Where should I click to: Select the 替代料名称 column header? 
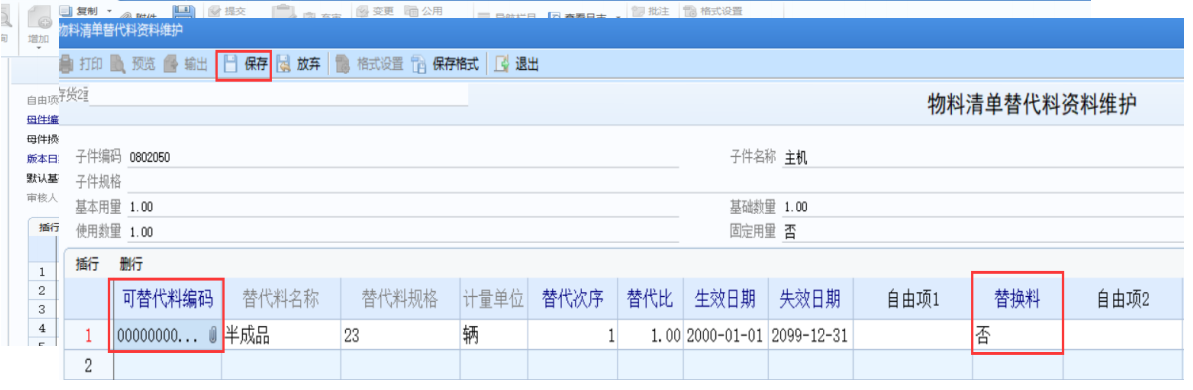point(281,300)
